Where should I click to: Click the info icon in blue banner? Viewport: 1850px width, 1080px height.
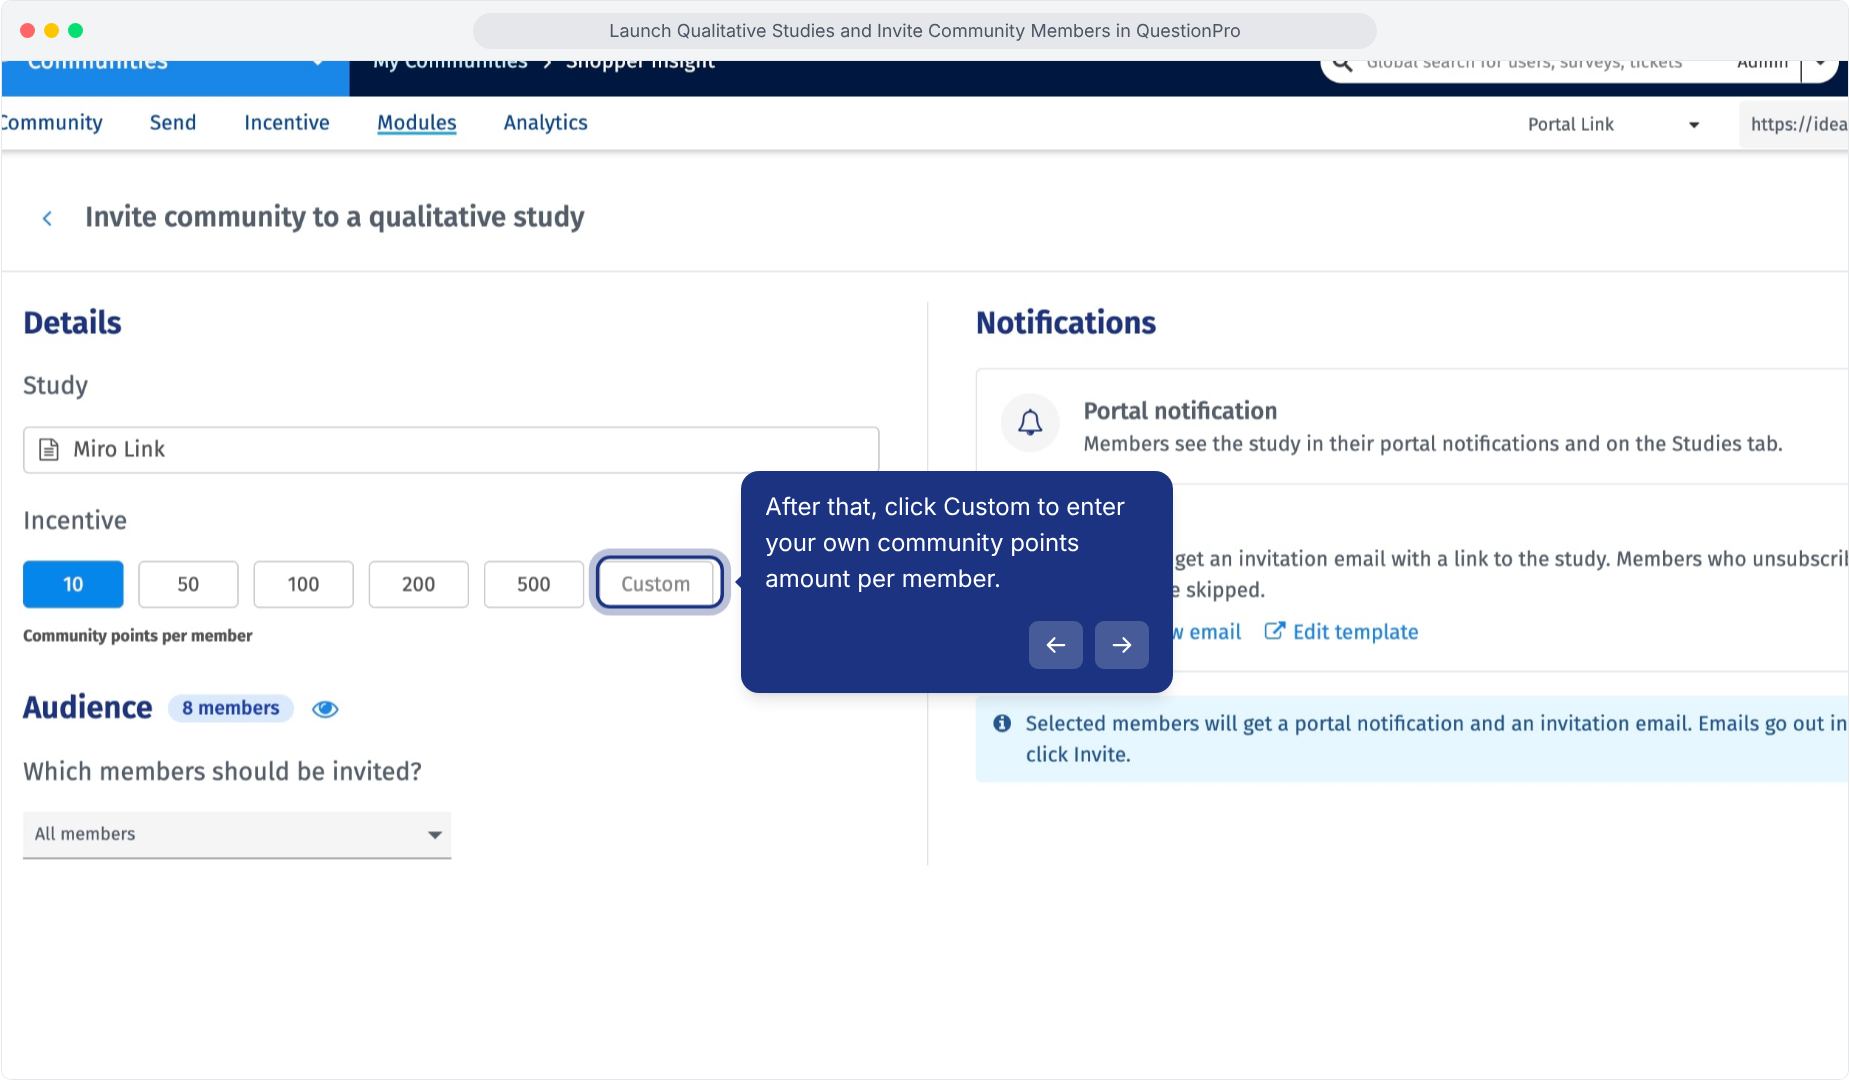click(x=1002, y=723)
